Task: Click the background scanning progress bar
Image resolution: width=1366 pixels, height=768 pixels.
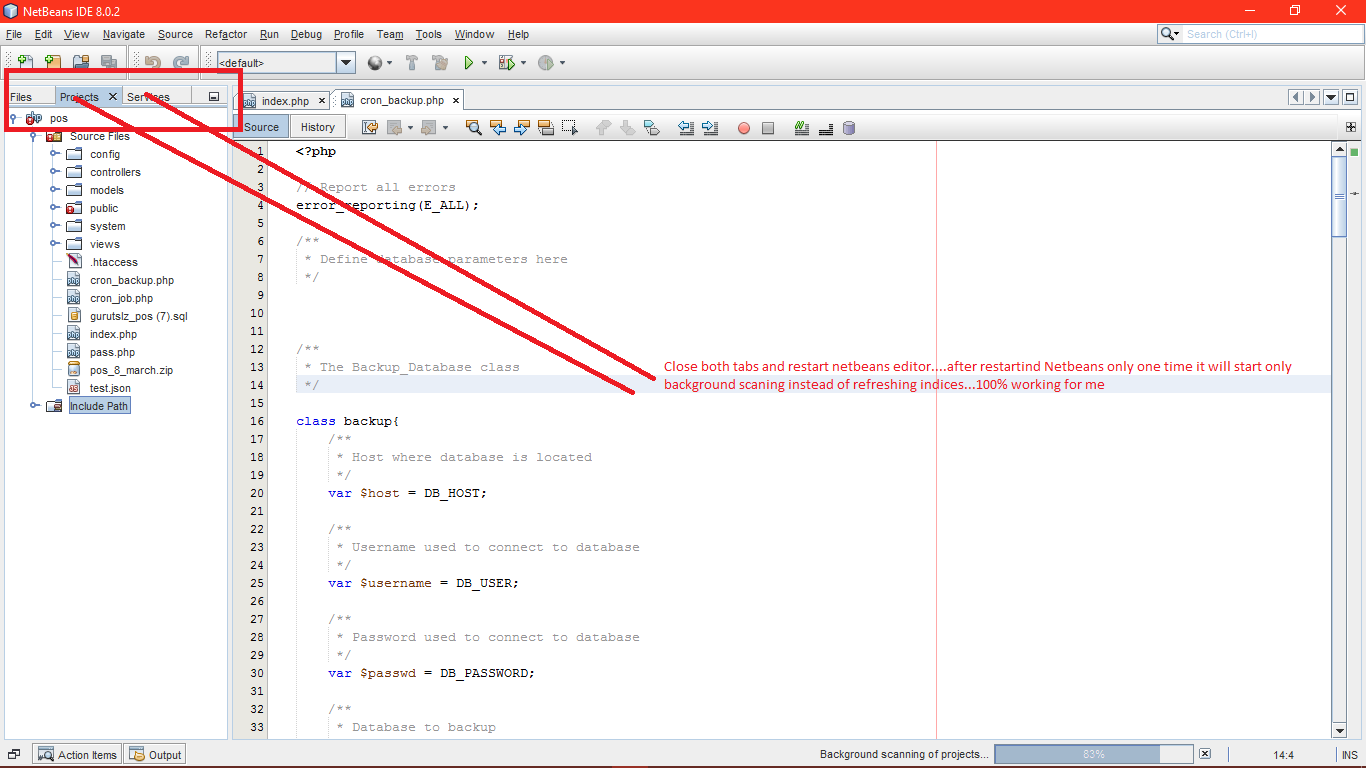Action: pyautogui.click(x=1093, y=754)
